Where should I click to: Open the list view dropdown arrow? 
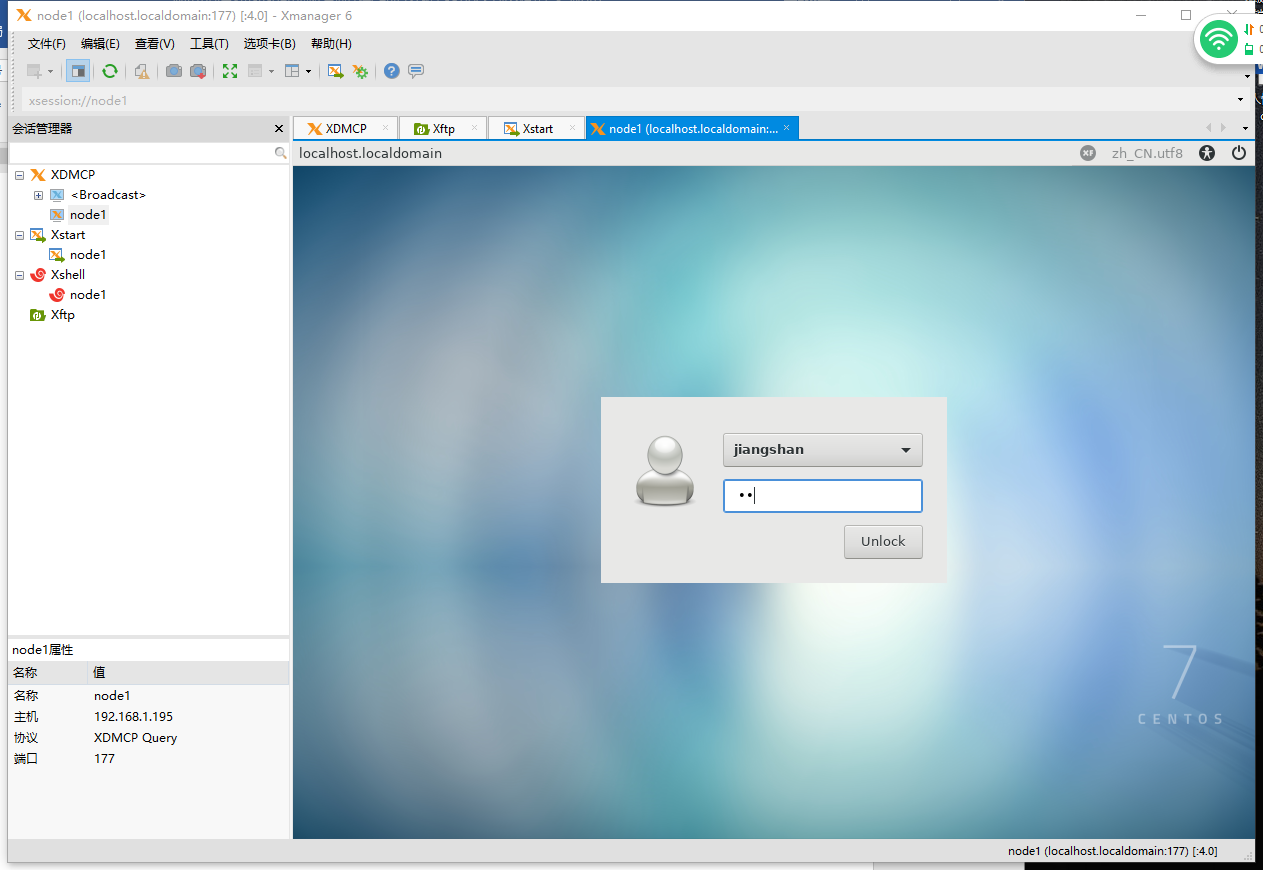271,71
